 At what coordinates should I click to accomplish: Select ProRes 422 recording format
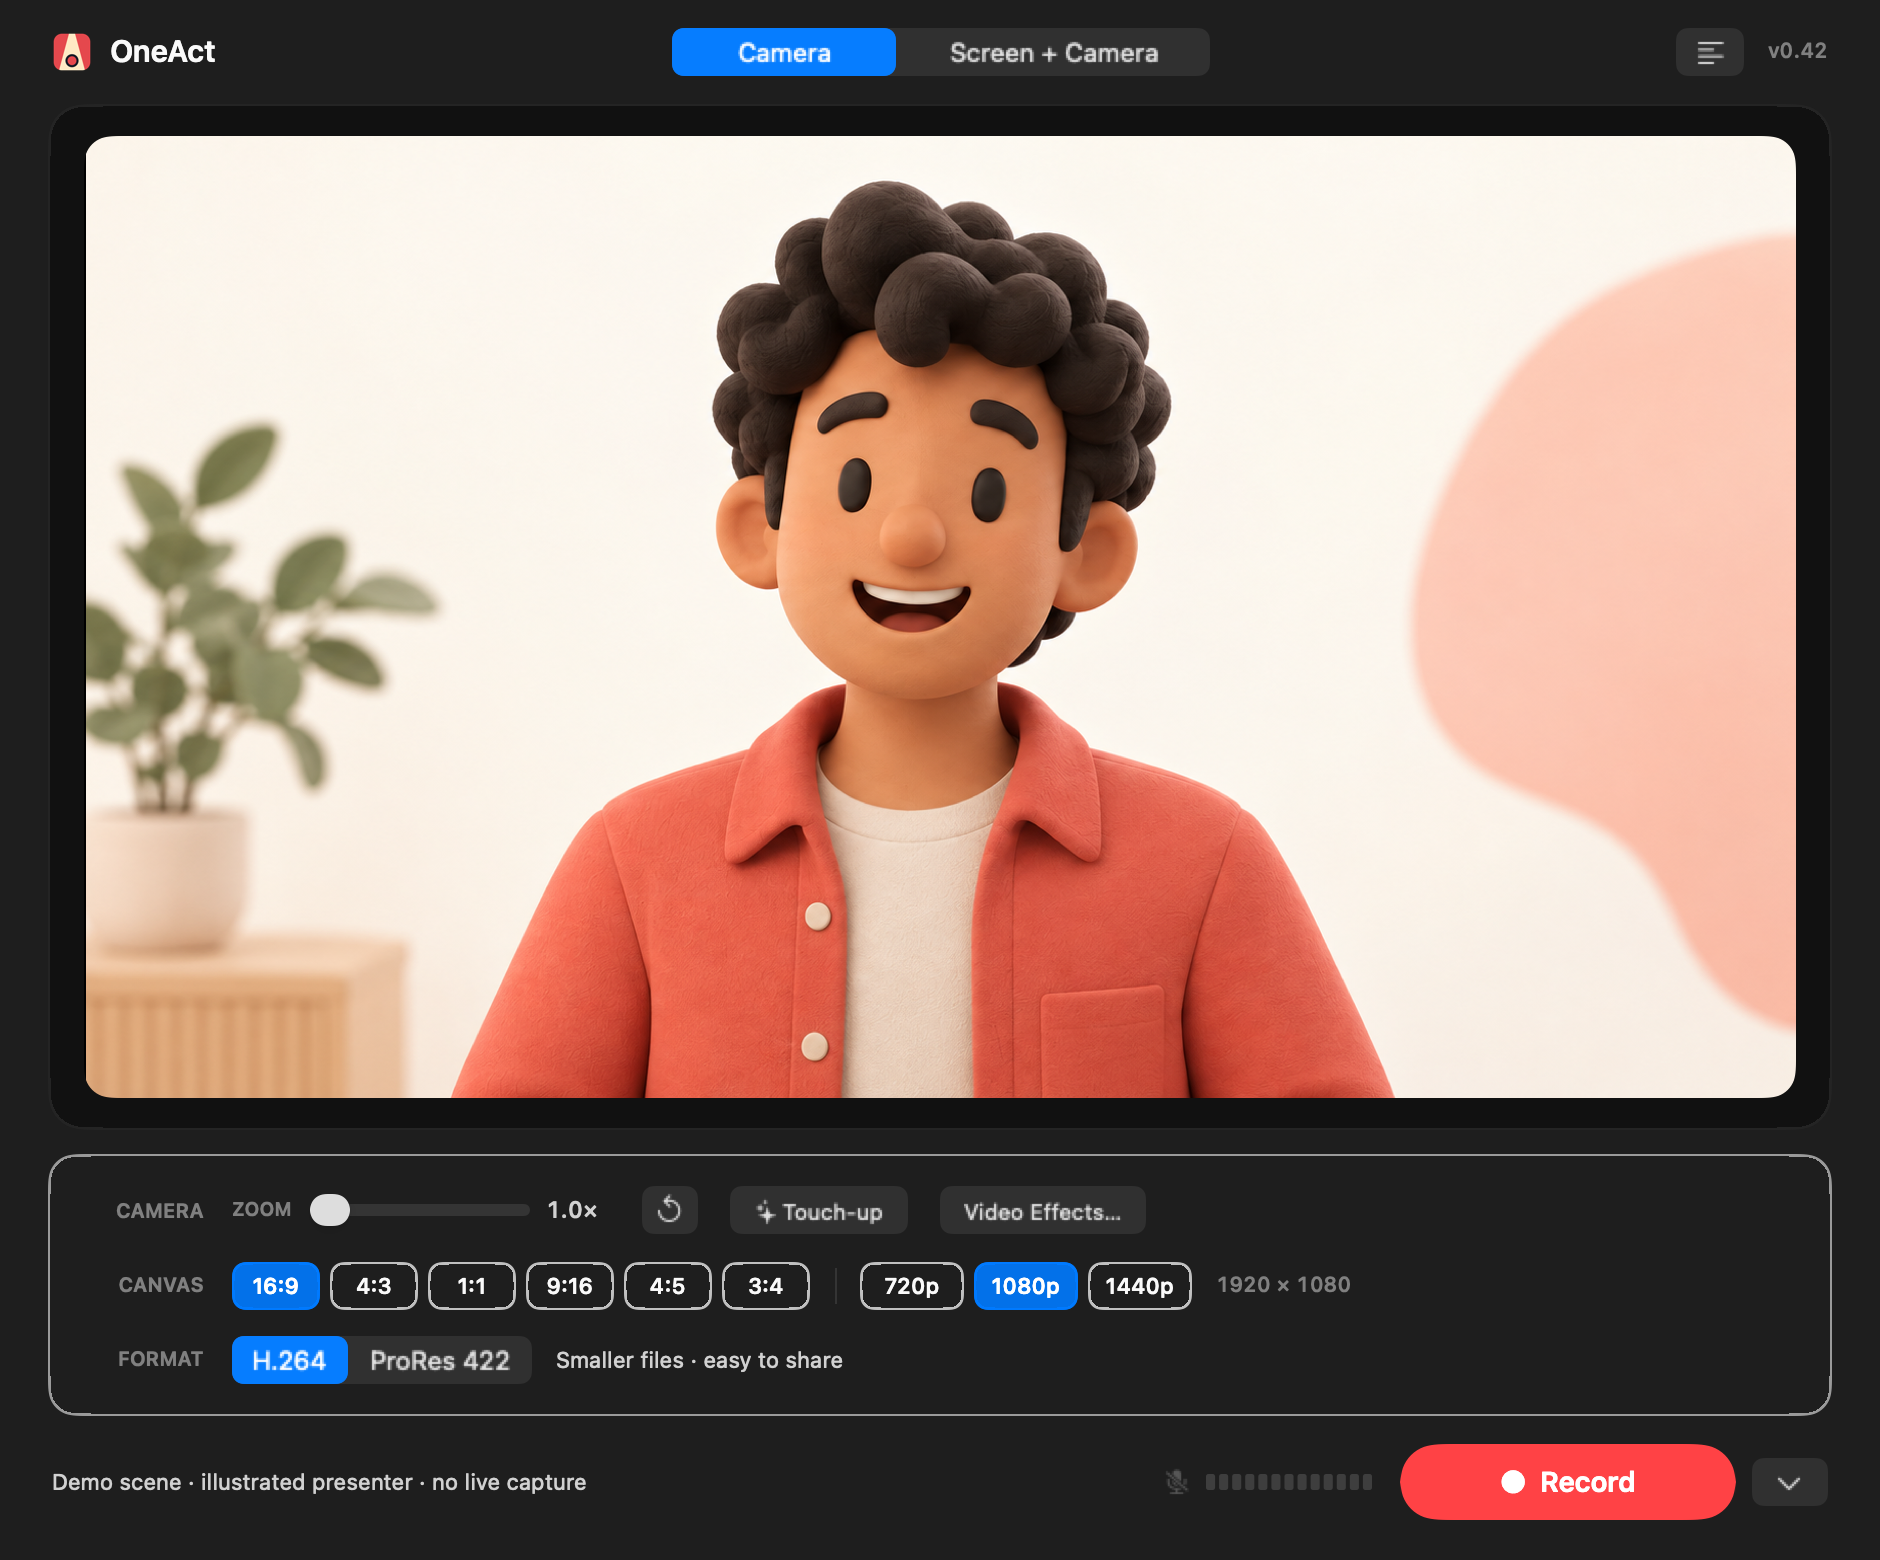click(440, 1360)
